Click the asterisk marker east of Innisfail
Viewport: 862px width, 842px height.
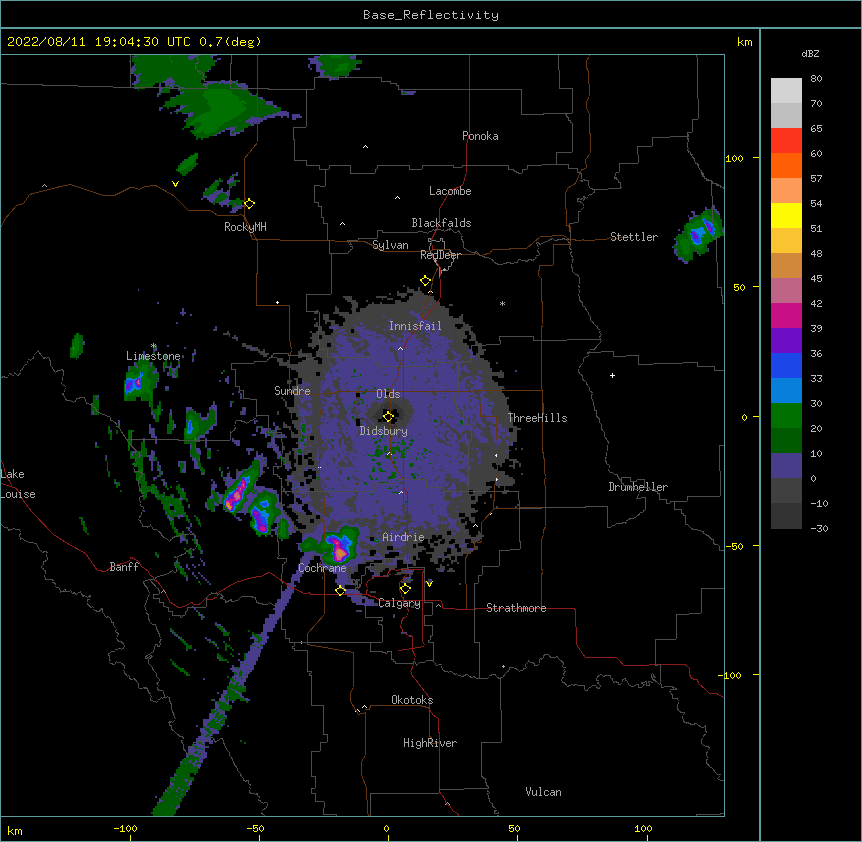tap(502, 303)
